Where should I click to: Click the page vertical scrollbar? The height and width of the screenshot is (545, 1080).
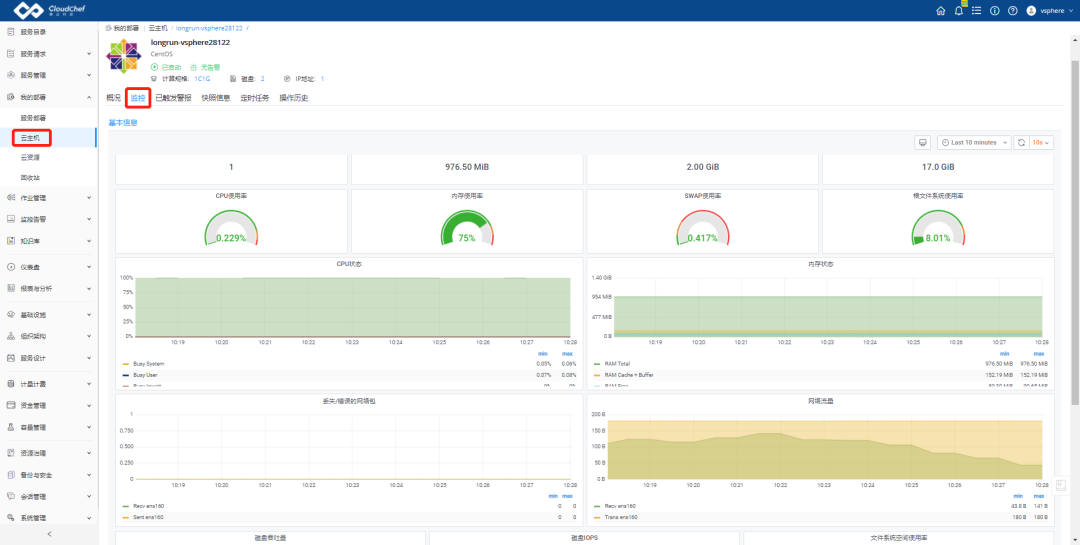click(1074, 231)
